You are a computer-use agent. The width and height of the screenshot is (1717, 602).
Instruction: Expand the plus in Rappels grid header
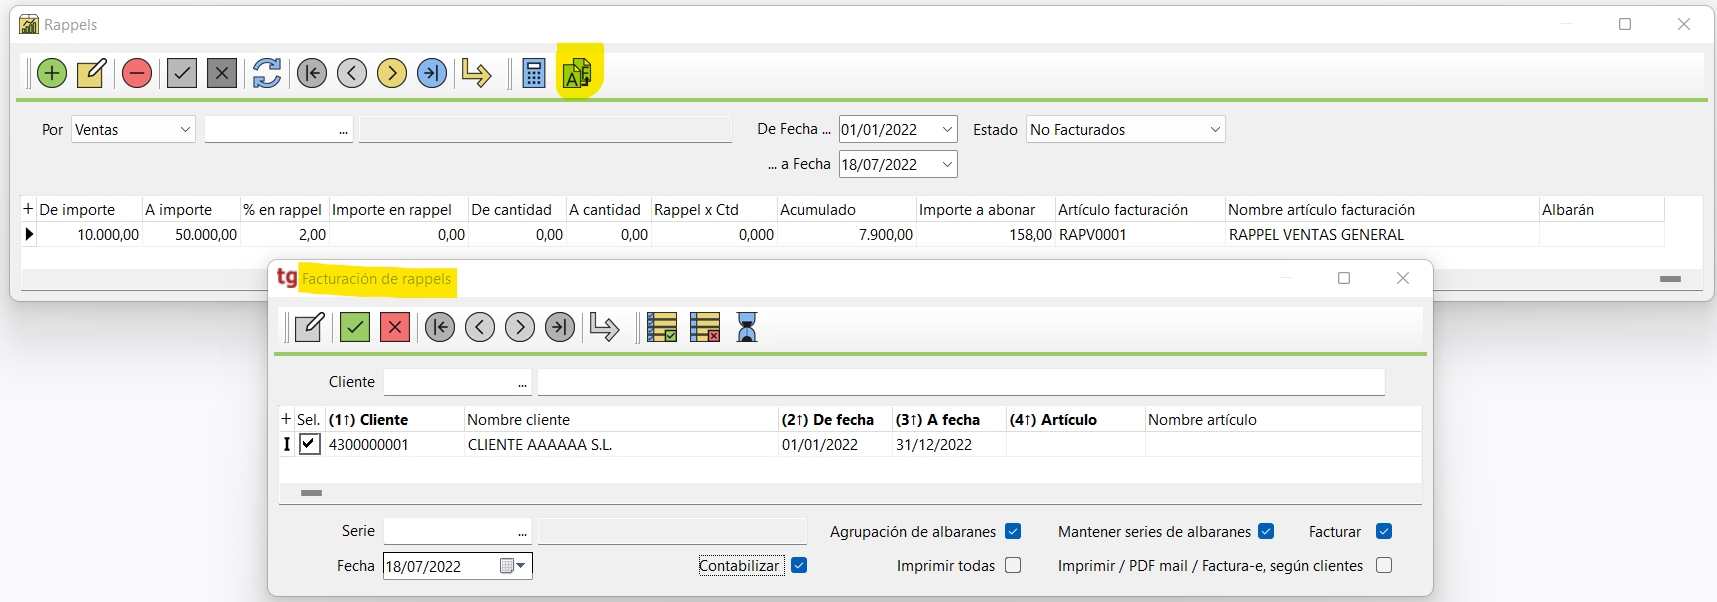click(x=28, y=209)
